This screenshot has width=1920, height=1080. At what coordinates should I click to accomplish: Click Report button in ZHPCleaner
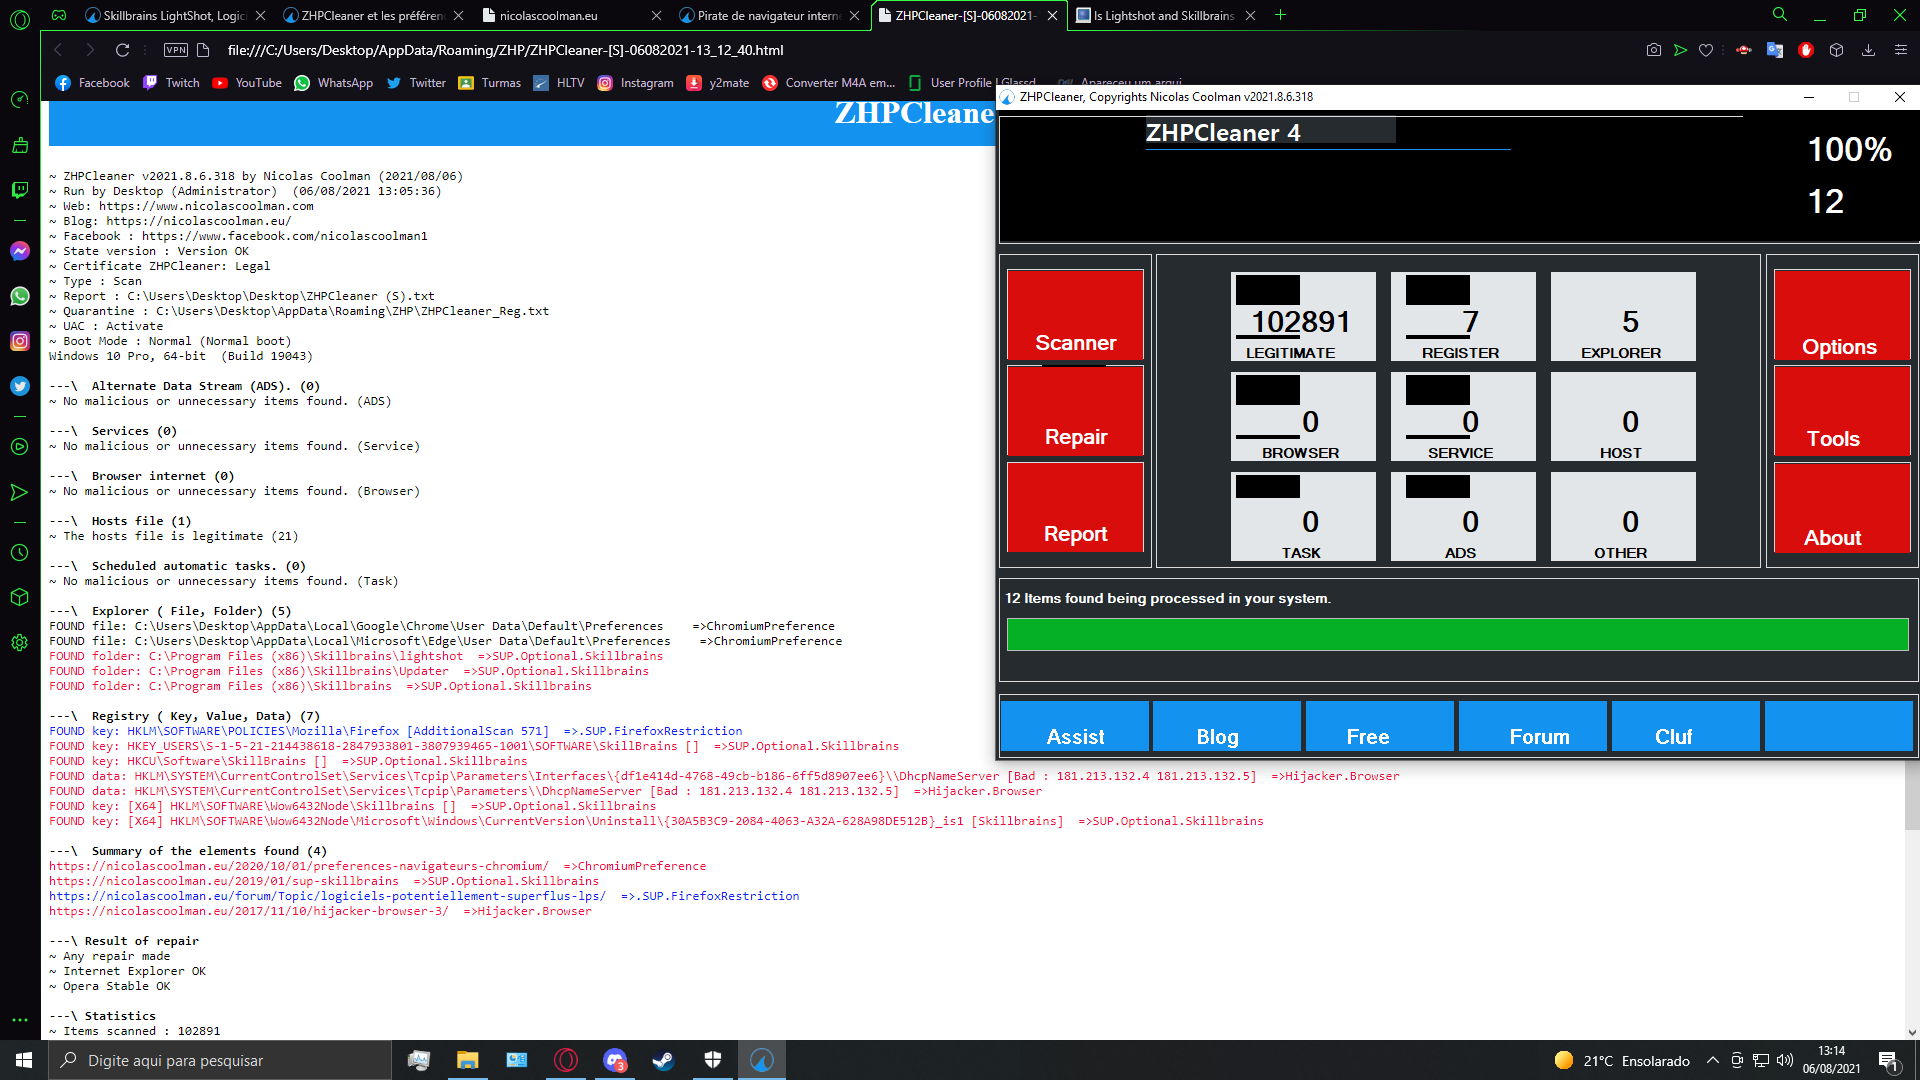tap(1075, 507)
